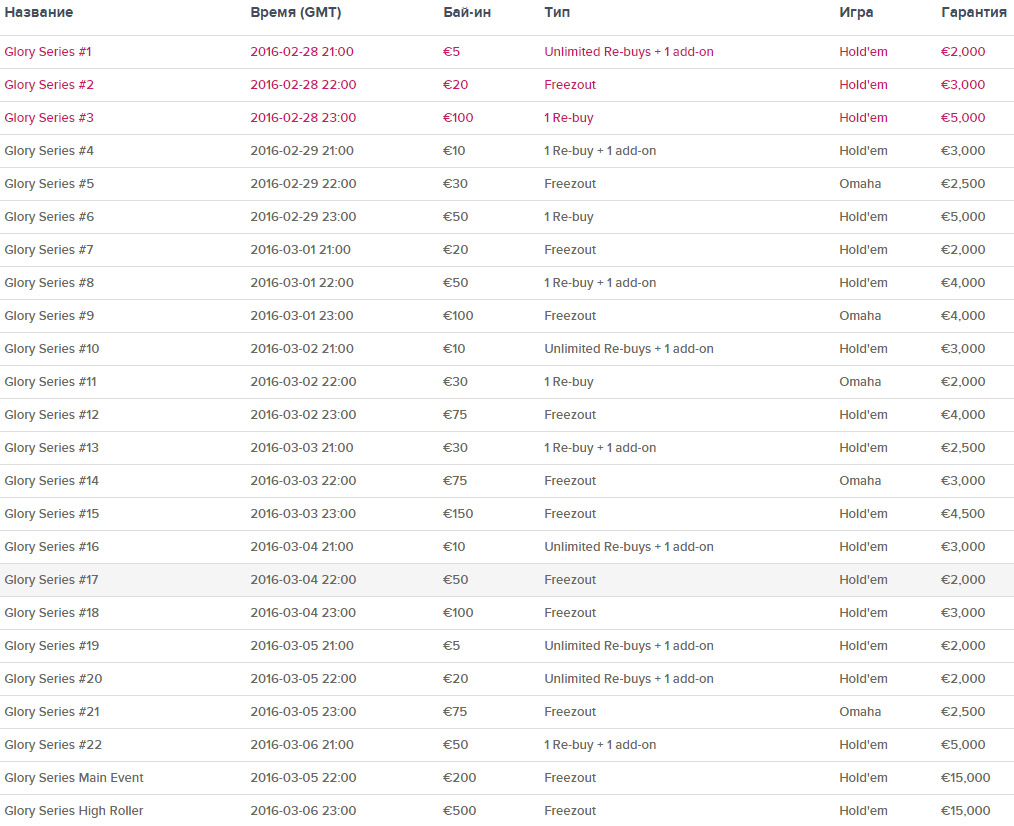Select the Glory Series #7 row name

click(49, 250)
